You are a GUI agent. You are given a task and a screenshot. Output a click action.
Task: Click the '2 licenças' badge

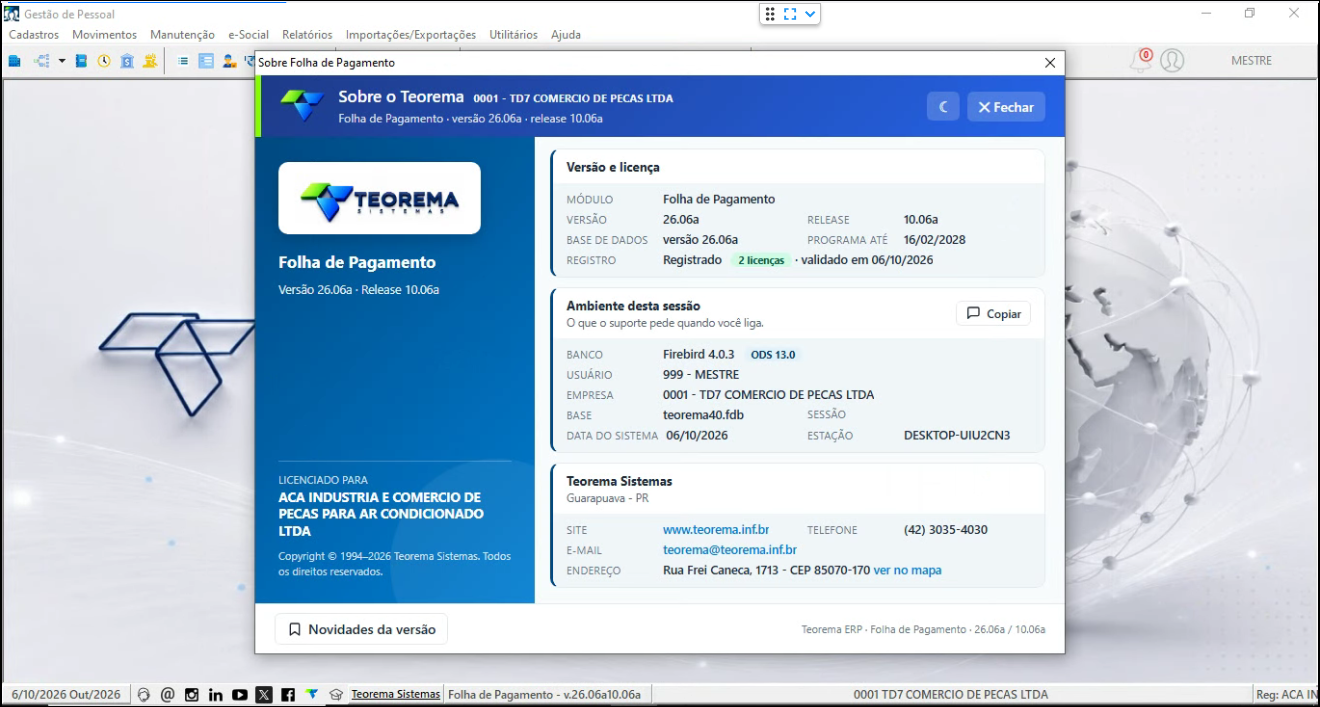click(760, 260)
